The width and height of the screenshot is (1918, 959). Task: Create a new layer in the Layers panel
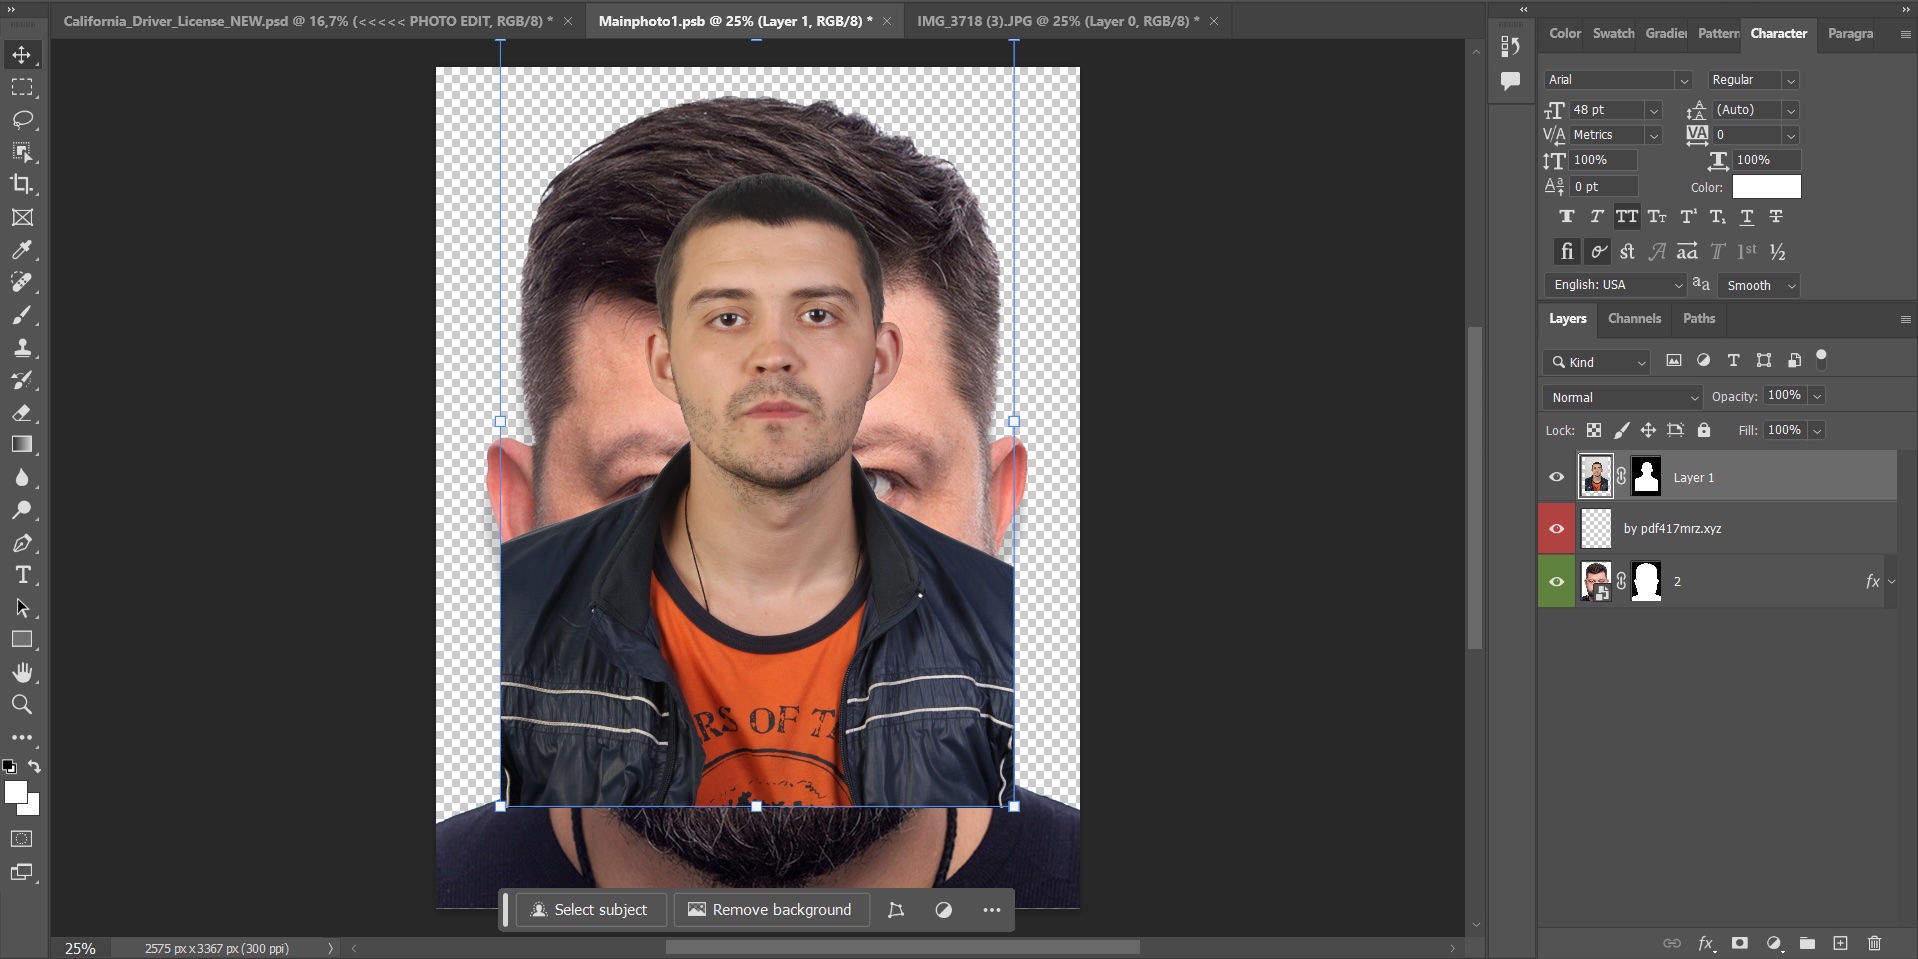point(1840,943)
